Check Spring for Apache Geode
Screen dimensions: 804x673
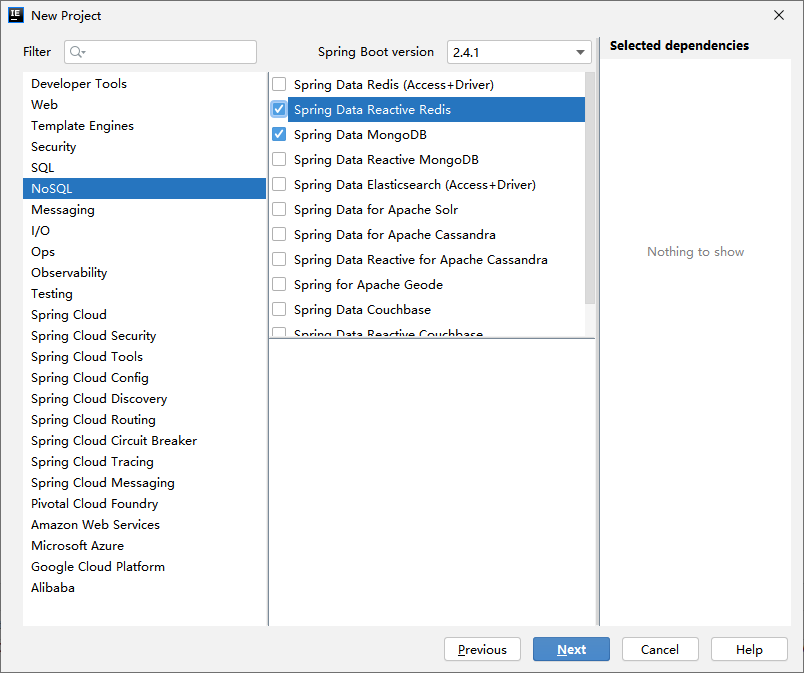(279, 284)
